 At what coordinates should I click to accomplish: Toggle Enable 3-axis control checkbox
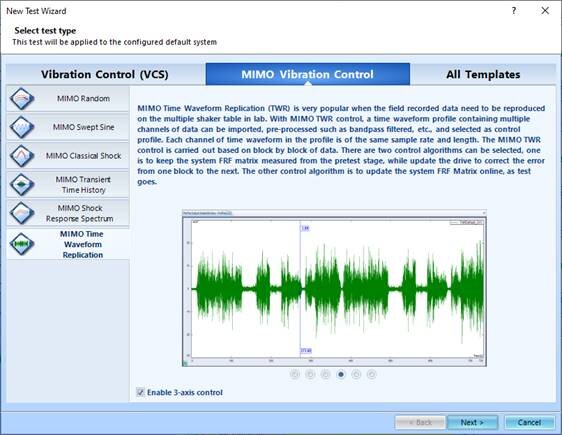tap(141, 392)
